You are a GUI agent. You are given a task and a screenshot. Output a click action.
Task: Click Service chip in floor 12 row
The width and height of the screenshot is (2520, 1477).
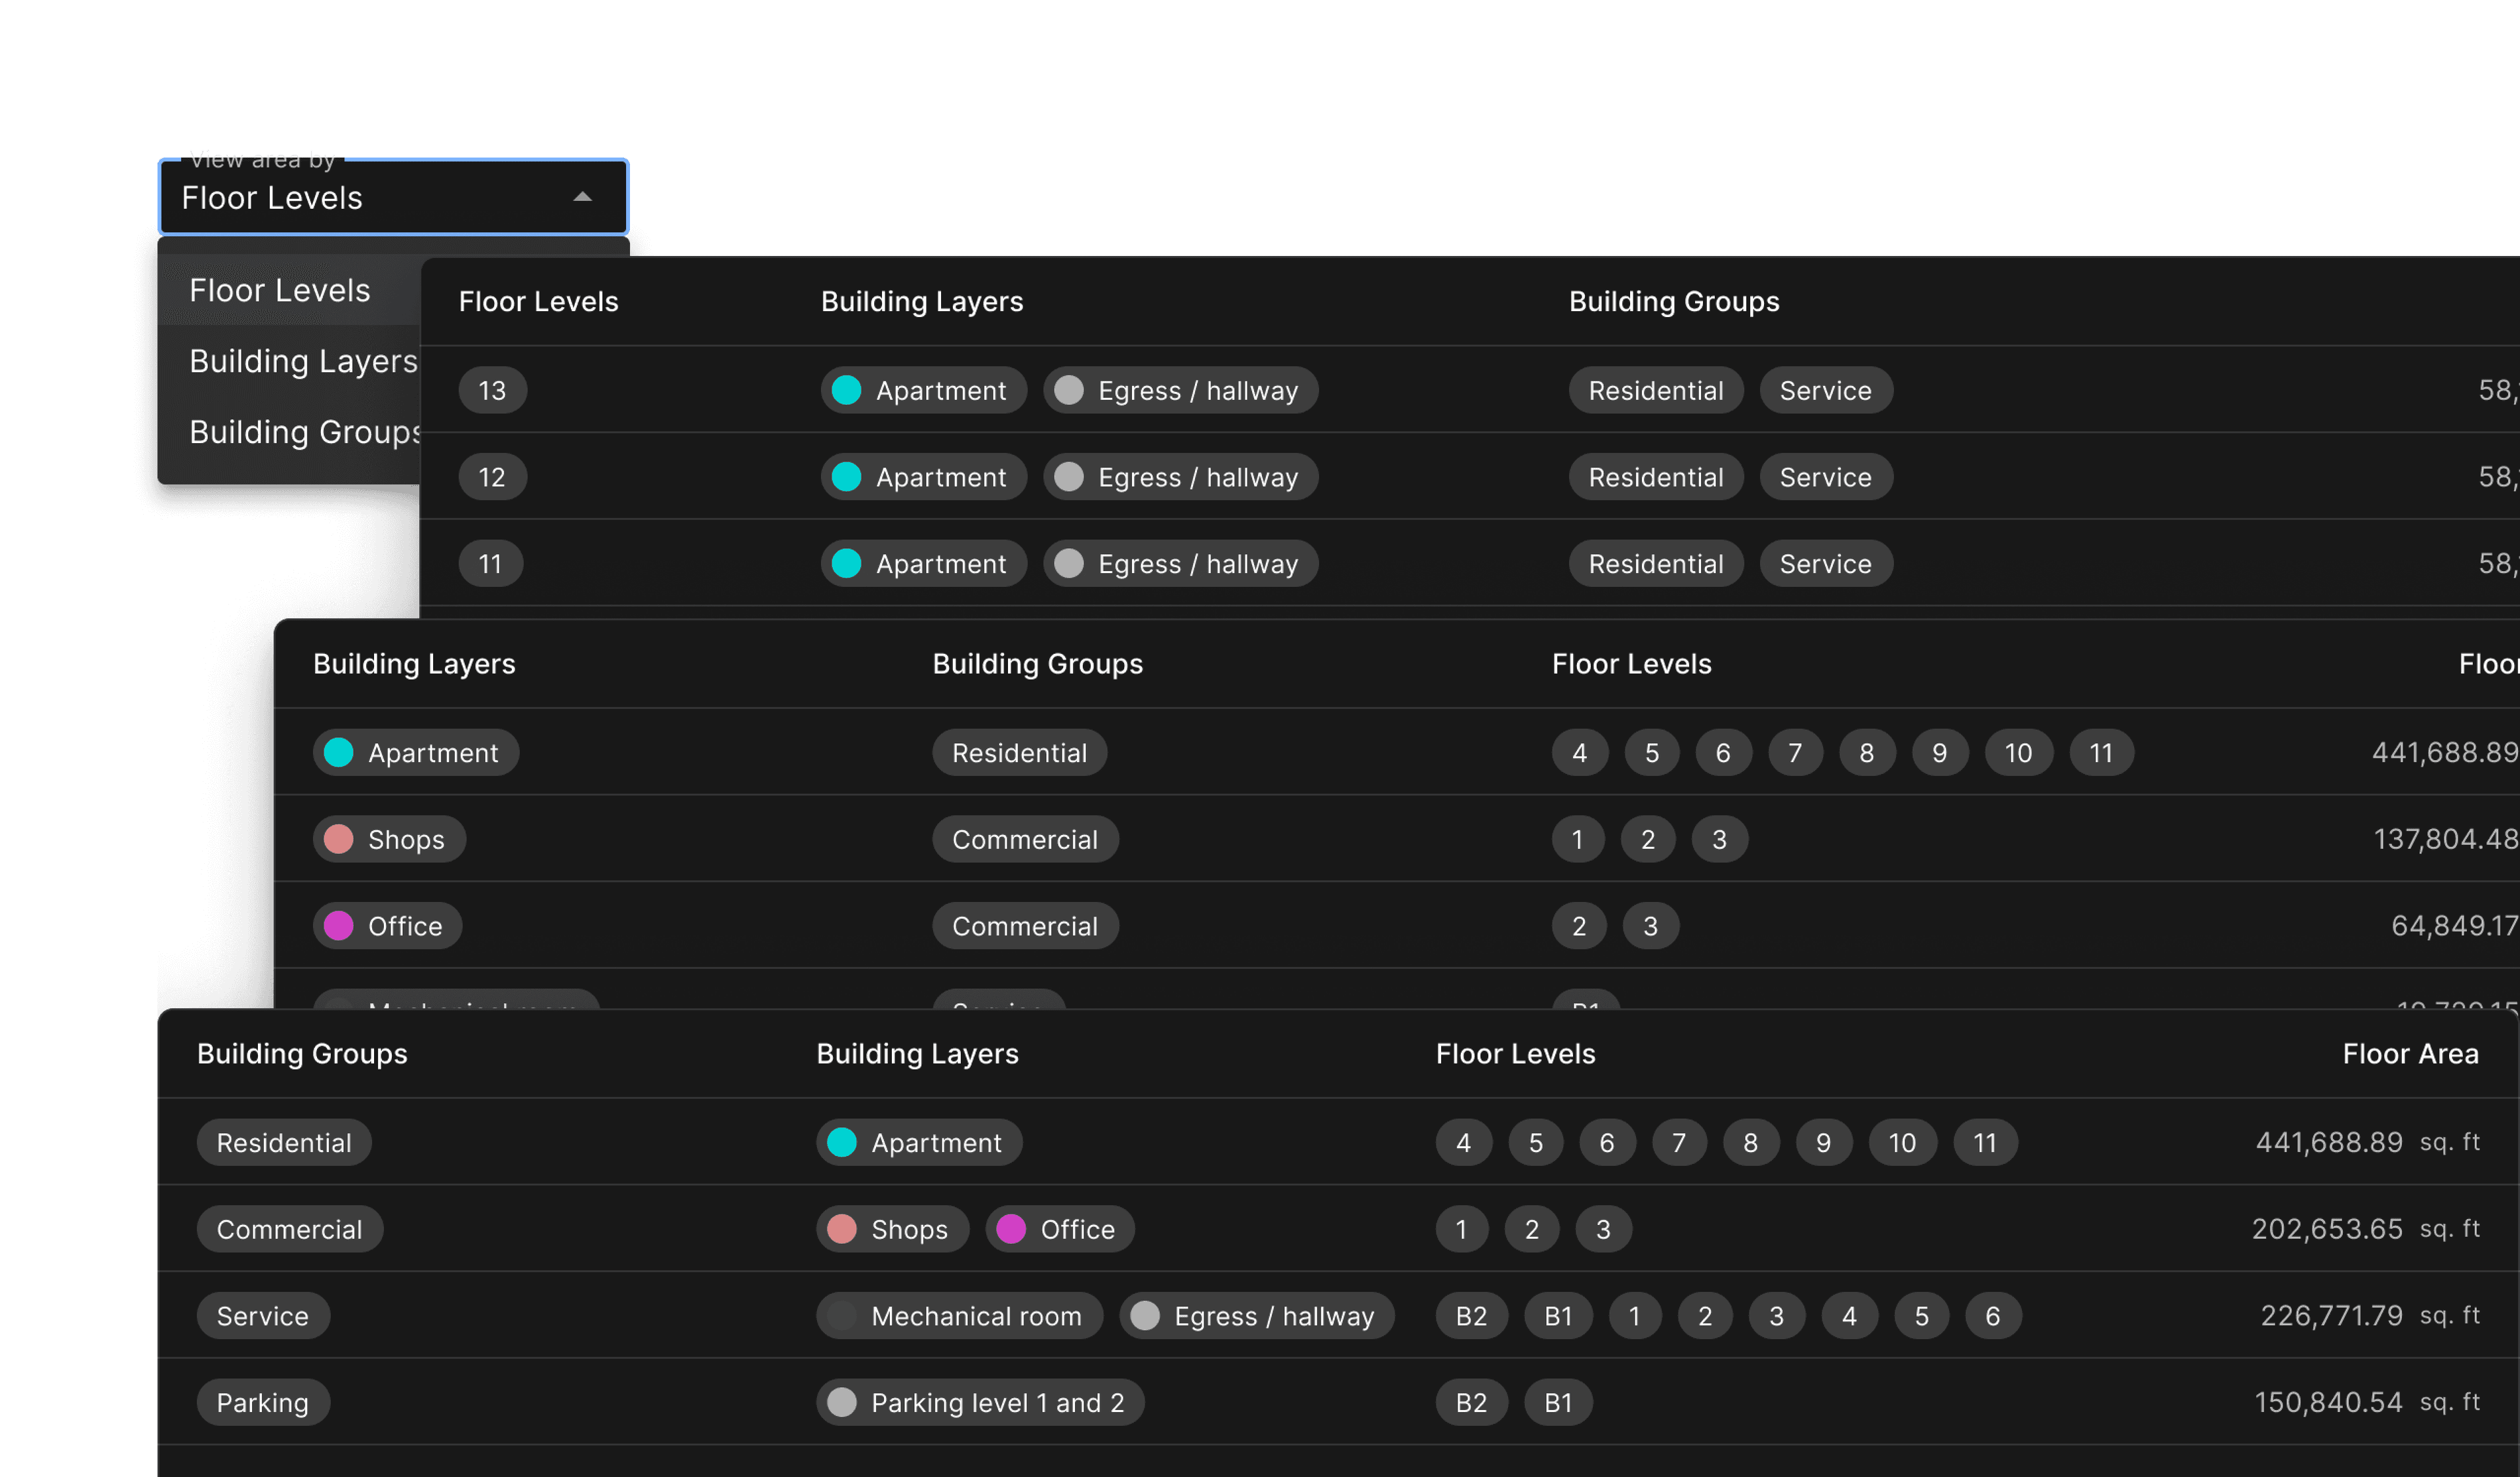1825,477
